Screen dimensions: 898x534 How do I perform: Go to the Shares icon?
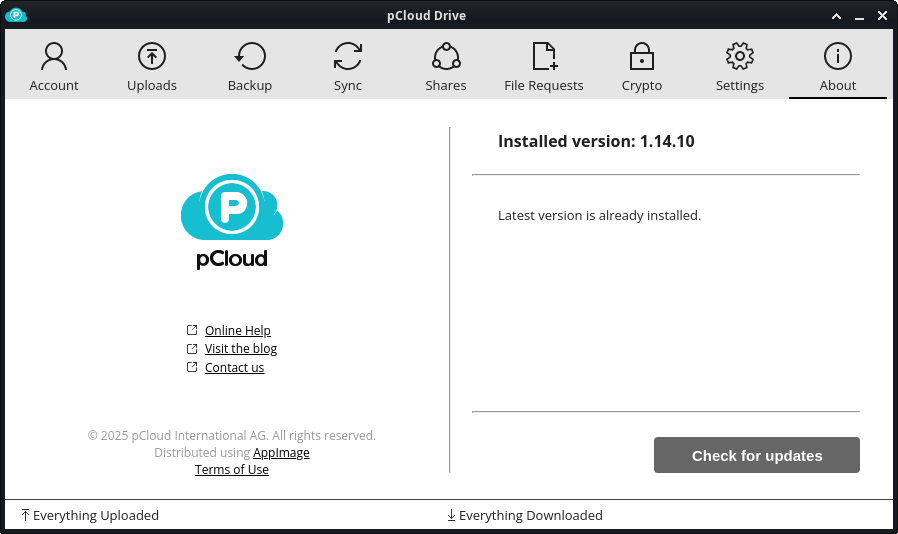[446, 56]
